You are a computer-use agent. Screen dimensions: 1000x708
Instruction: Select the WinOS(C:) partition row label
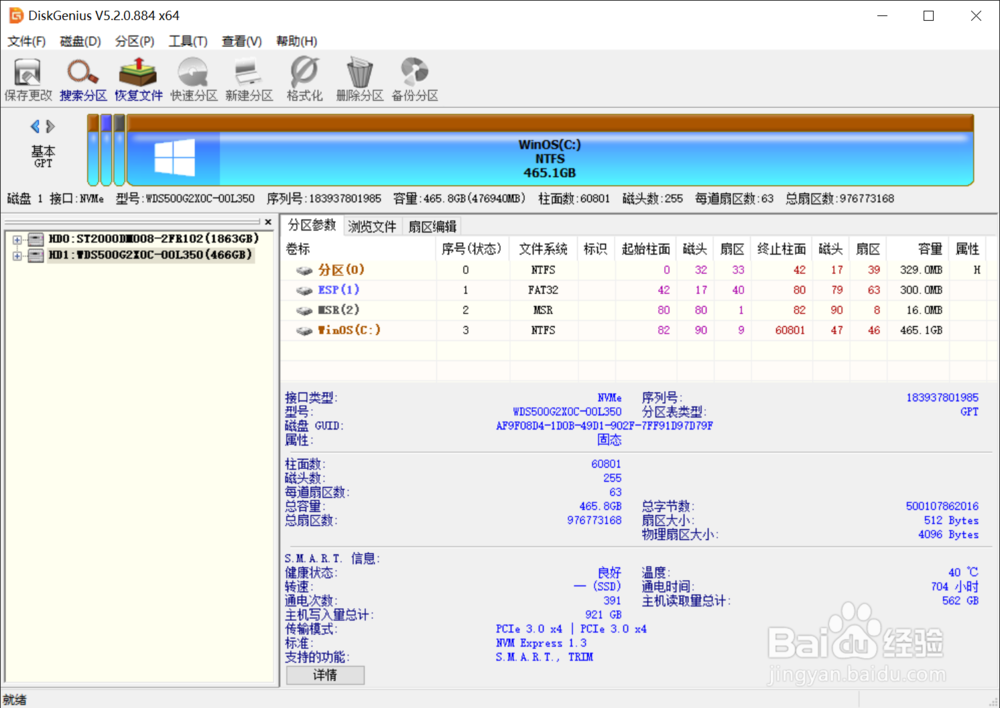pos(349,330)
